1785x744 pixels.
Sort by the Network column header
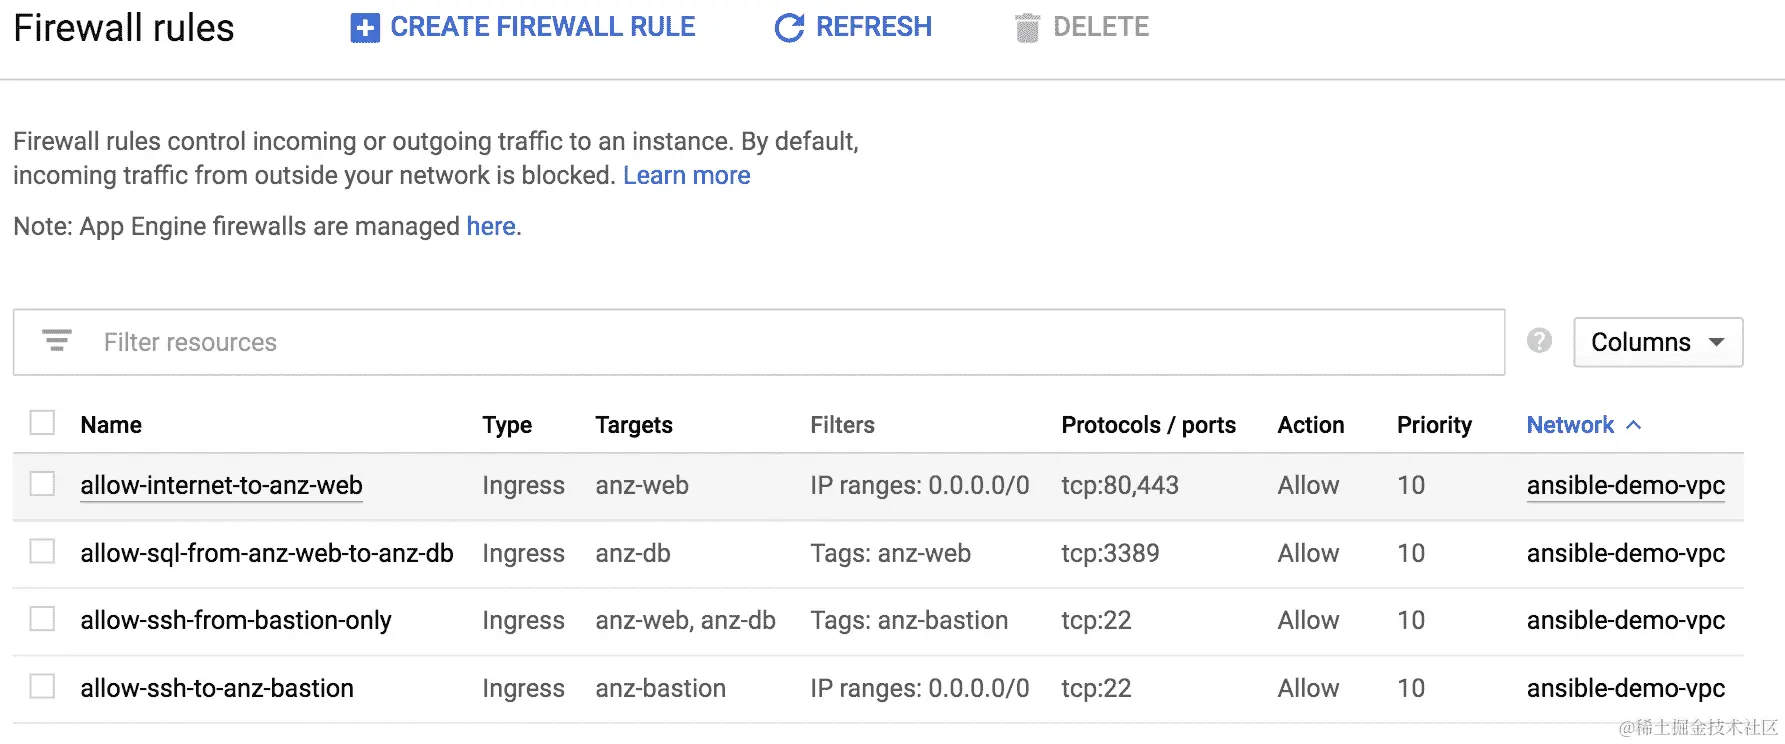tap(1570, 425)
